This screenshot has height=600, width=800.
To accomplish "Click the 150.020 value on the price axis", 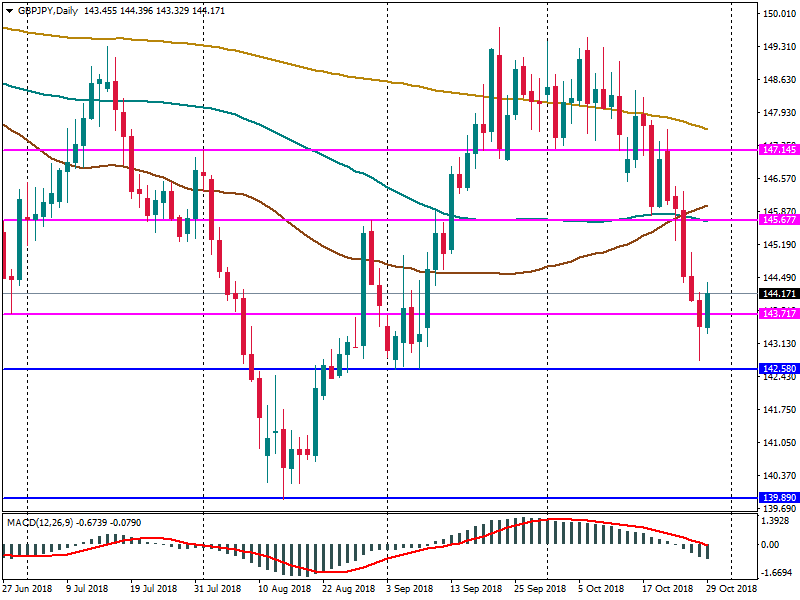I will tap(776, 14).
